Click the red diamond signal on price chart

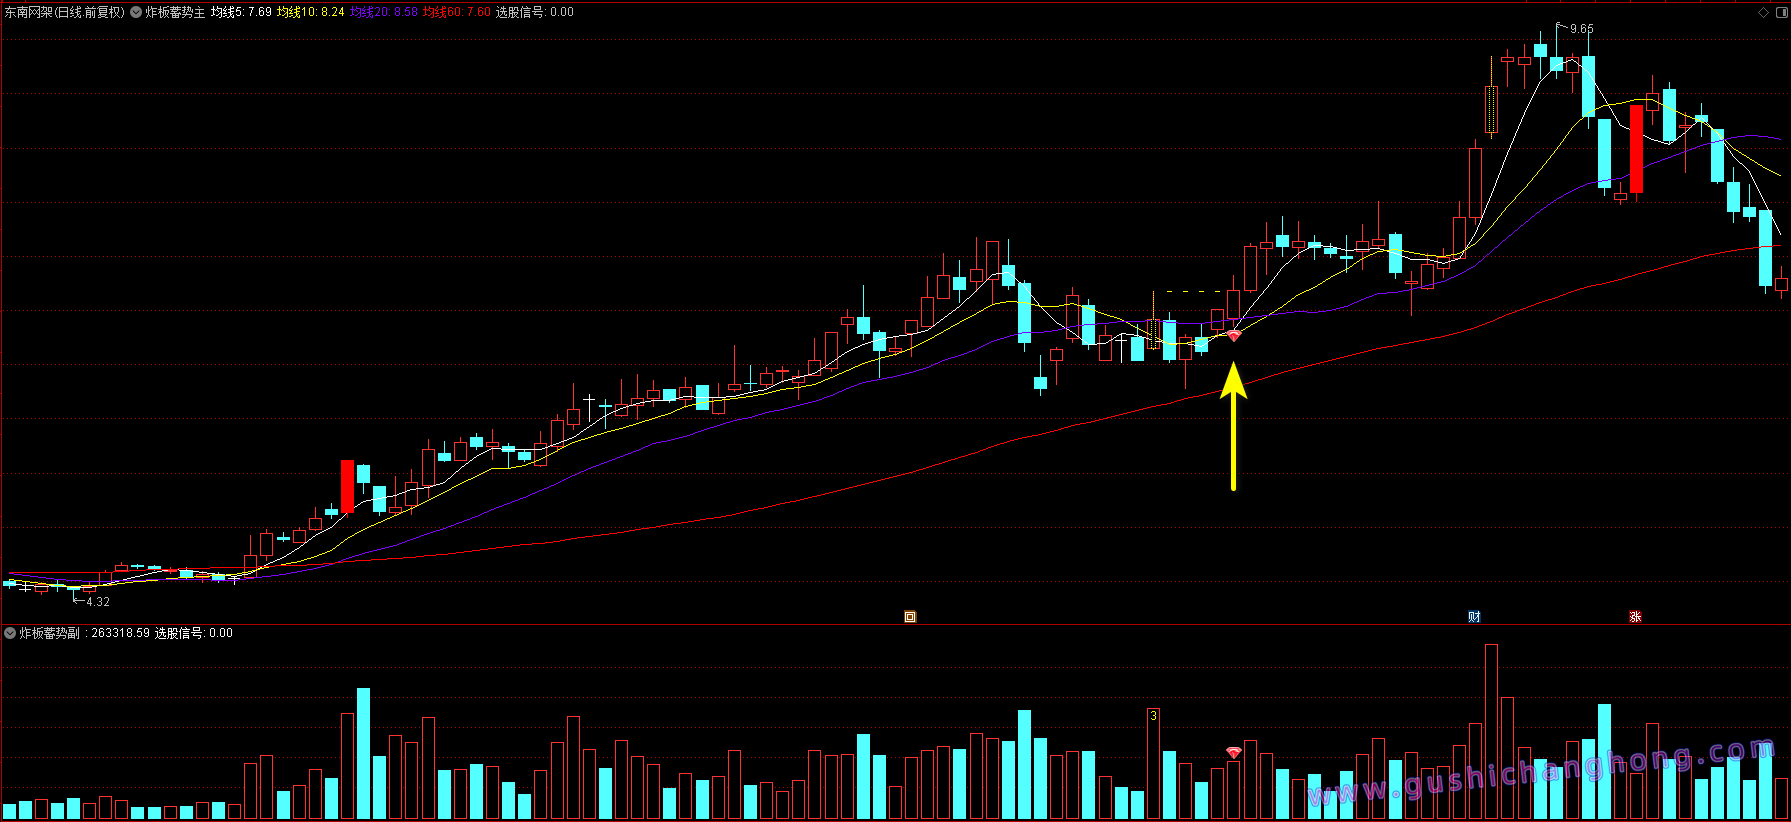[1234, 337]
